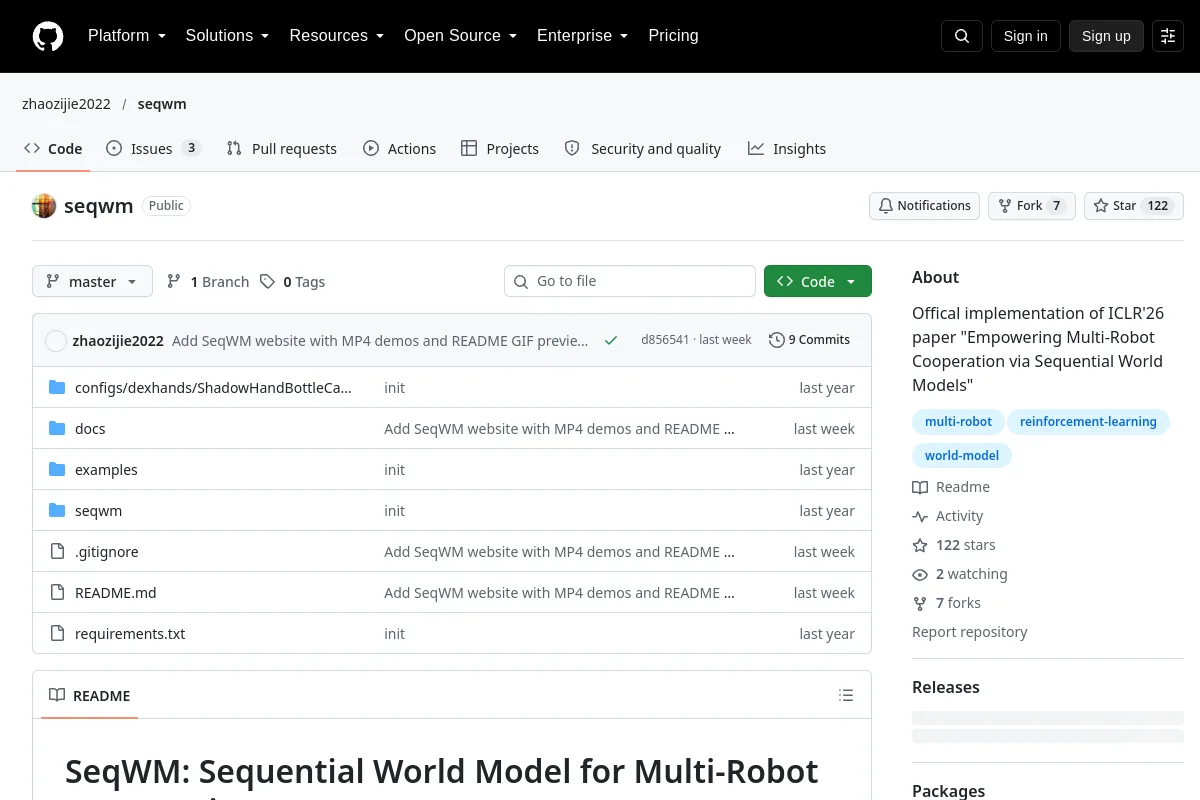Image resolution: width=1200 pixels, height=800 pixels.
Task: Click the requirements.txt file icon
Action: pos(57,633)
